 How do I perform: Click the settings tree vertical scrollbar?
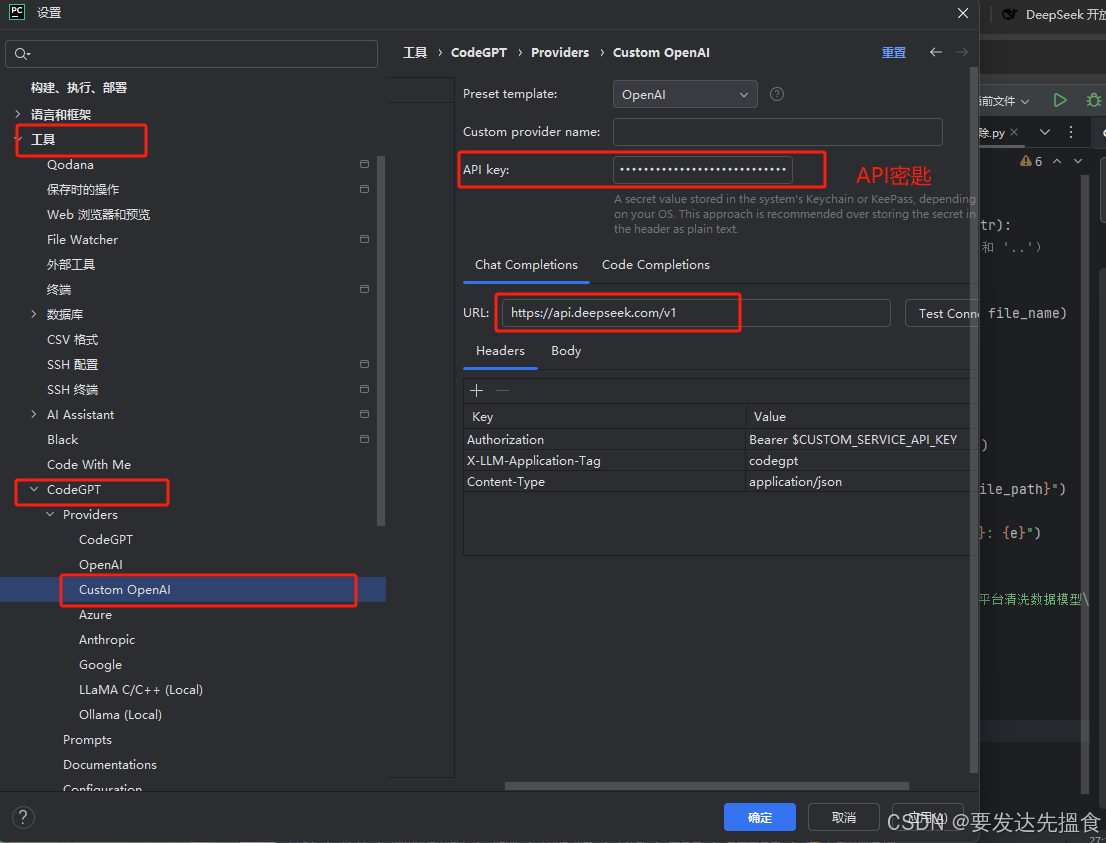pyautogui.click(x=381, y=341)
